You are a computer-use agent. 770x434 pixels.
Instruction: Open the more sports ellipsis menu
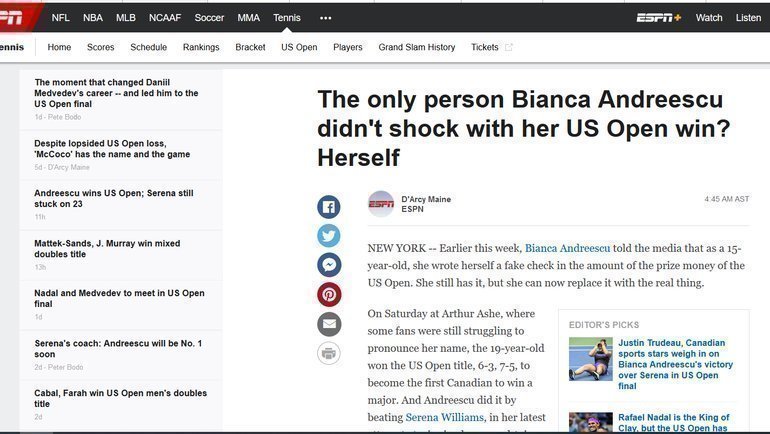326,18
